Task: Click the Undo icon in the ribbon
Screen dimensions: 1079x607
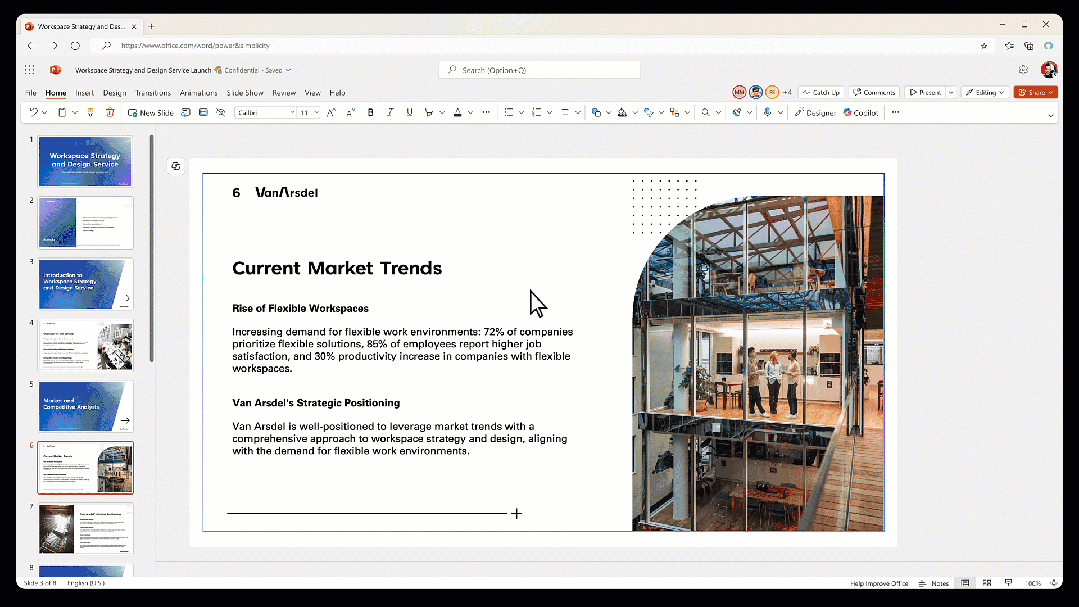Action: coord(33,113)
